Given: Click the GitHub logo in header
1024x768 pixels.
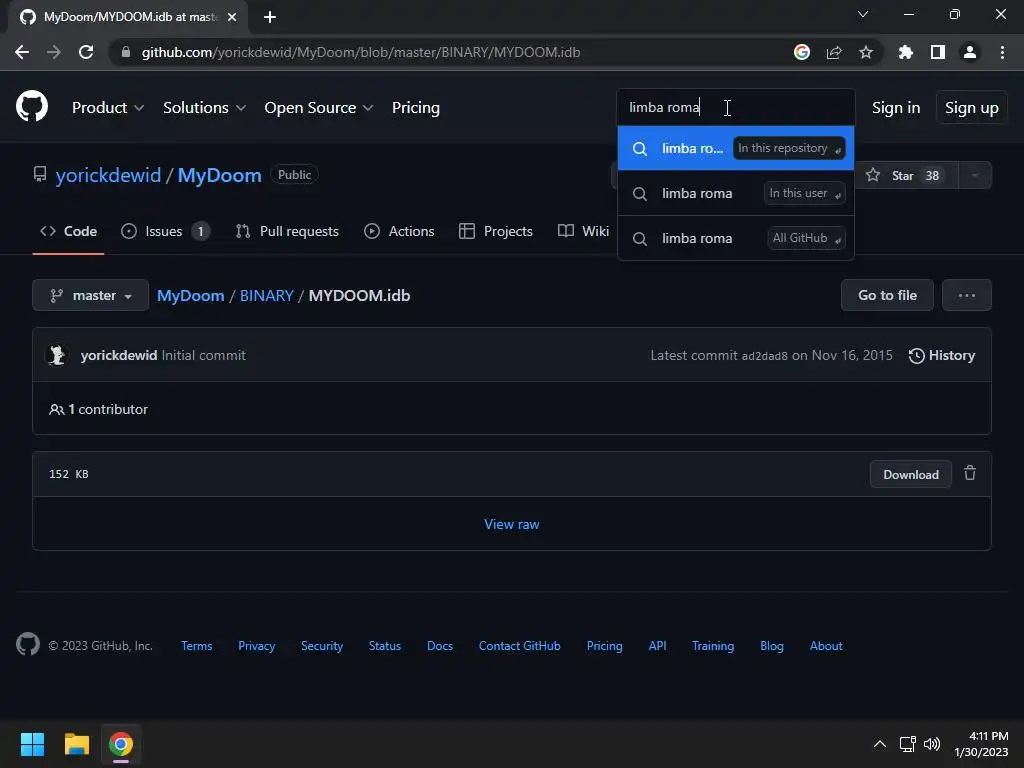Looking at the screenshot, I should coord(32,106).
